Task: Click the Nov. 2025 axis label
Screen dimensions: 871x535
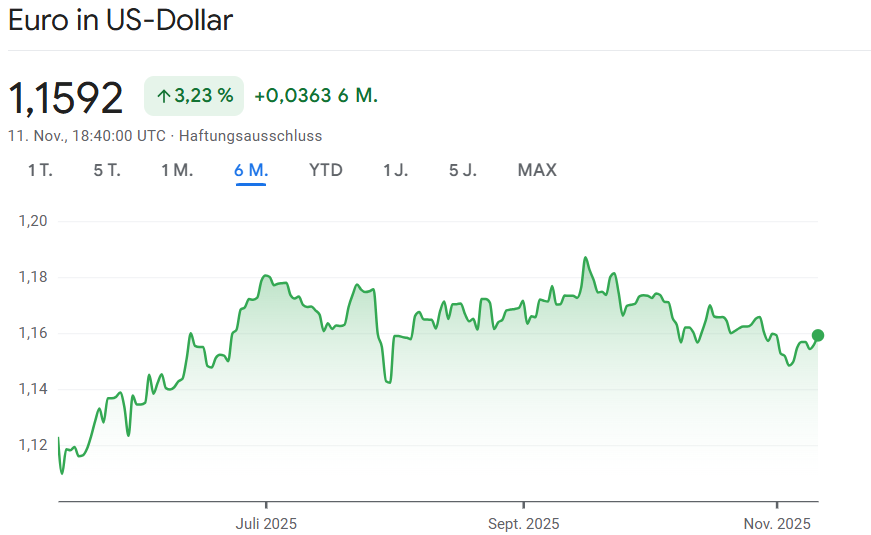Action: [x=778, y=524]
